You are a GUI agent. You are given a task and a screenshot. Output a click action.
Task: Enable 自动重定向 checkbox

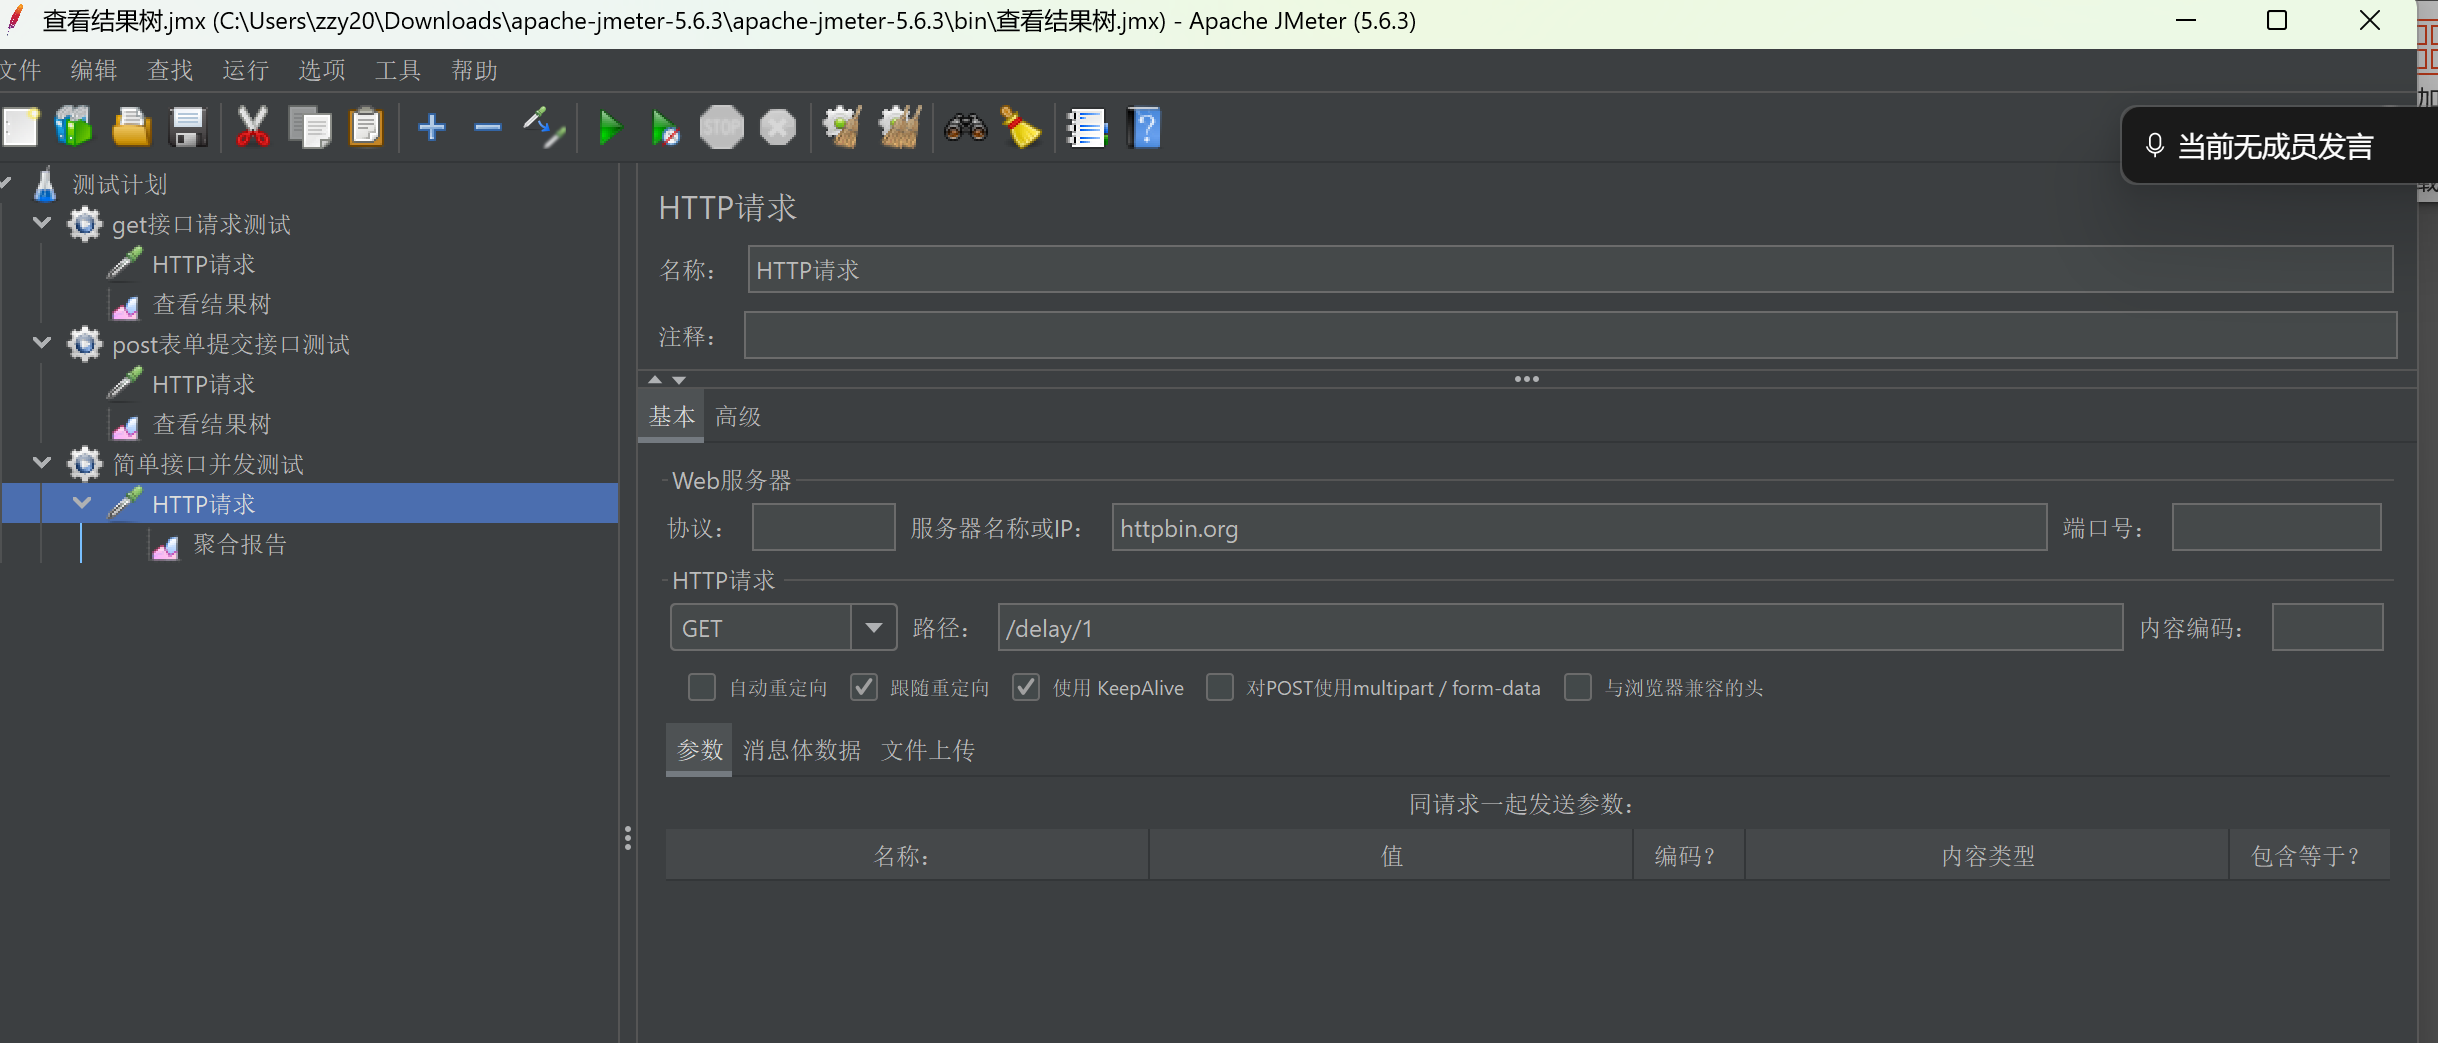[x=701, y=687]
